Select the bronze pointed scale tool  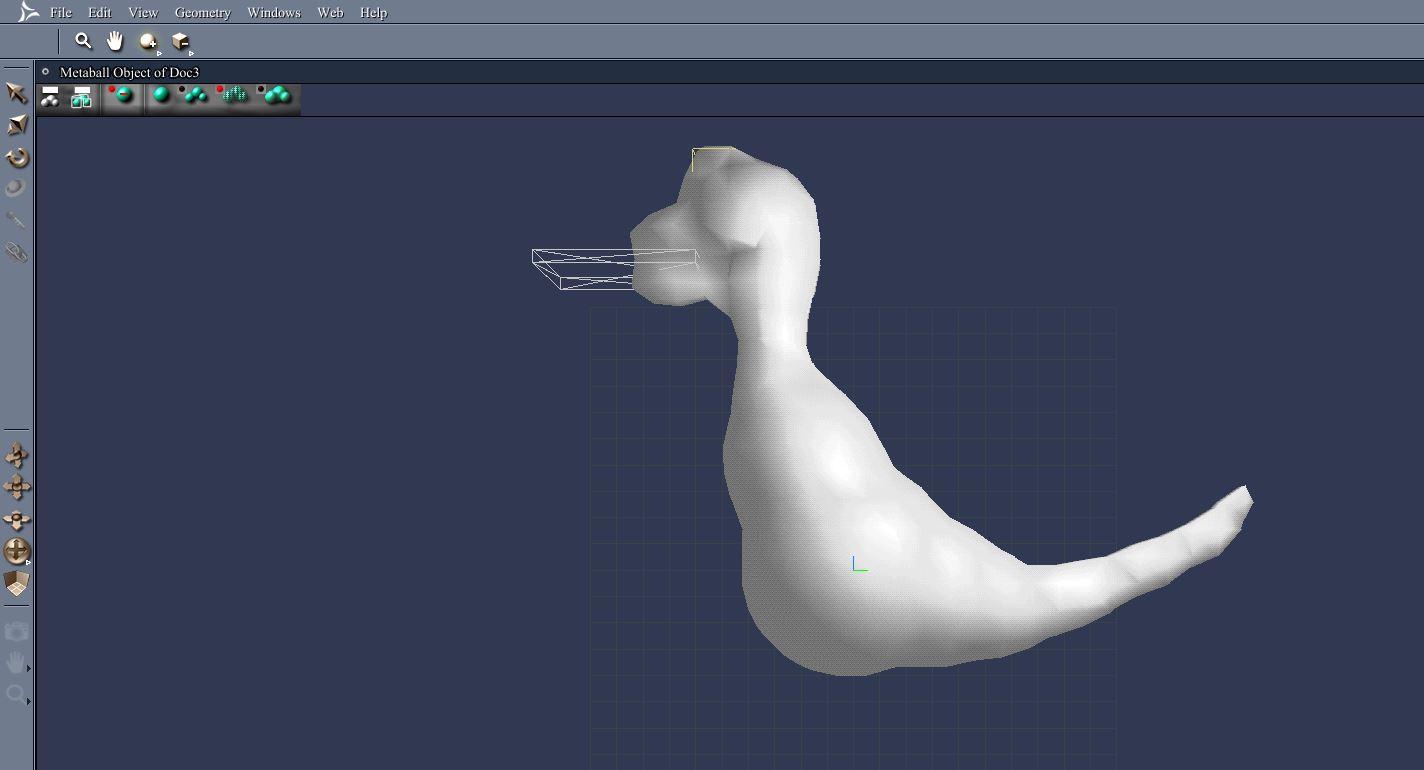[x=17, y=125]
